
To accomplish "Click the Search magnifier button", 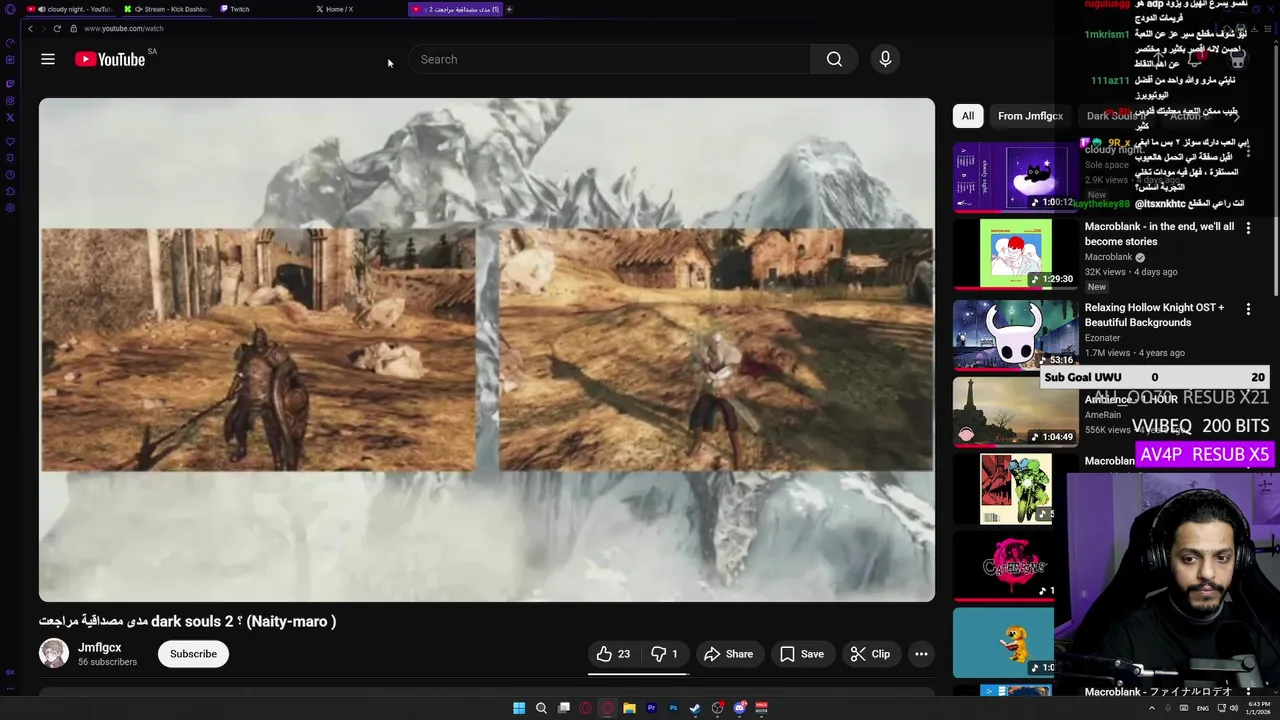I will (x=834, y=59).
